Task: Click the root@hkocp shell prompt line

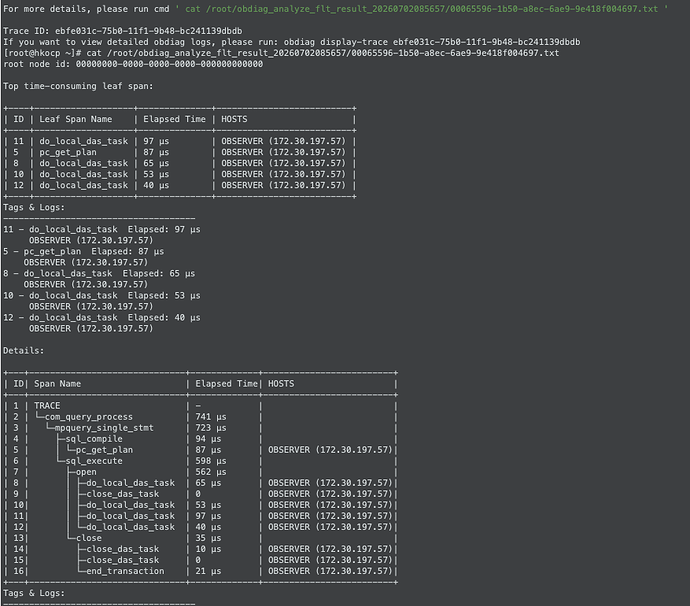Action: click(x=281, y=53)
